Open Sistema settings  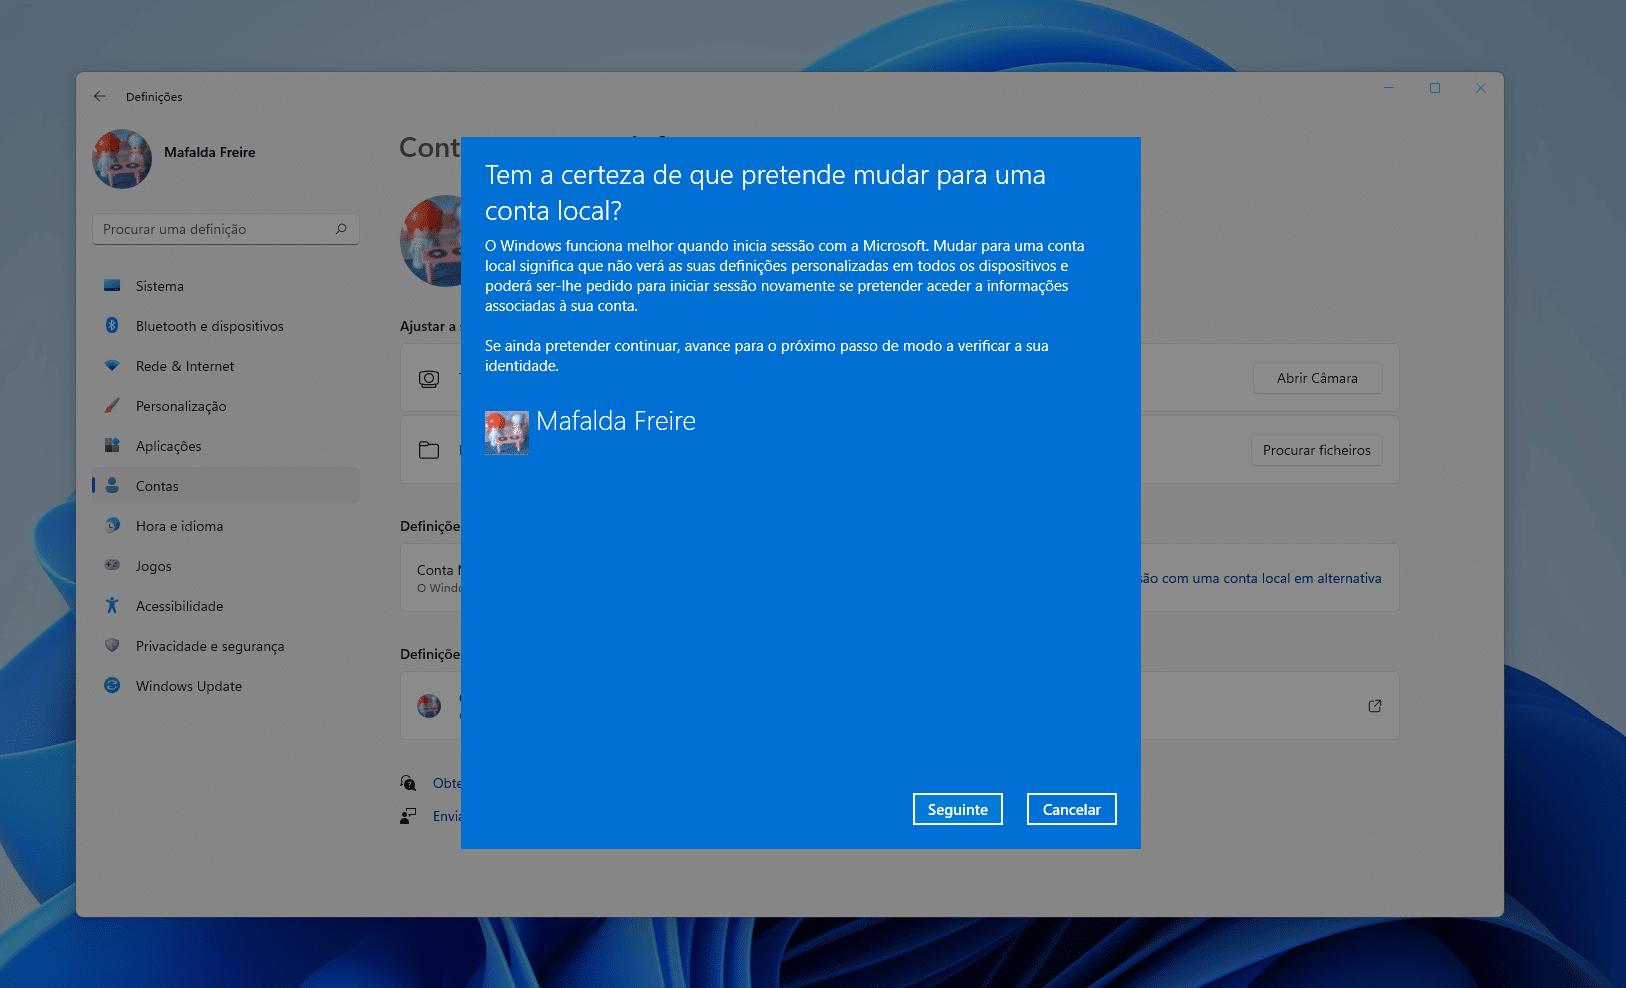point(225,286)
